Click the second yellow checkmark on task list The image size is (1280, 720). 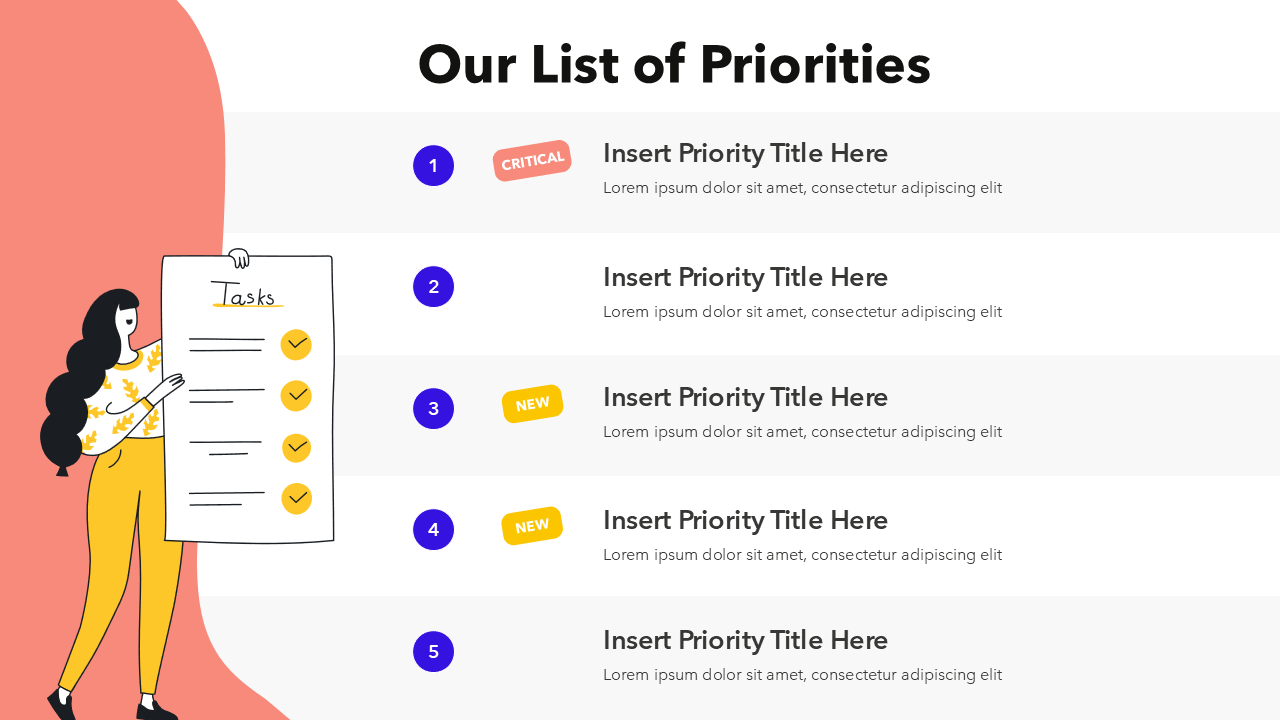[296, 396]
